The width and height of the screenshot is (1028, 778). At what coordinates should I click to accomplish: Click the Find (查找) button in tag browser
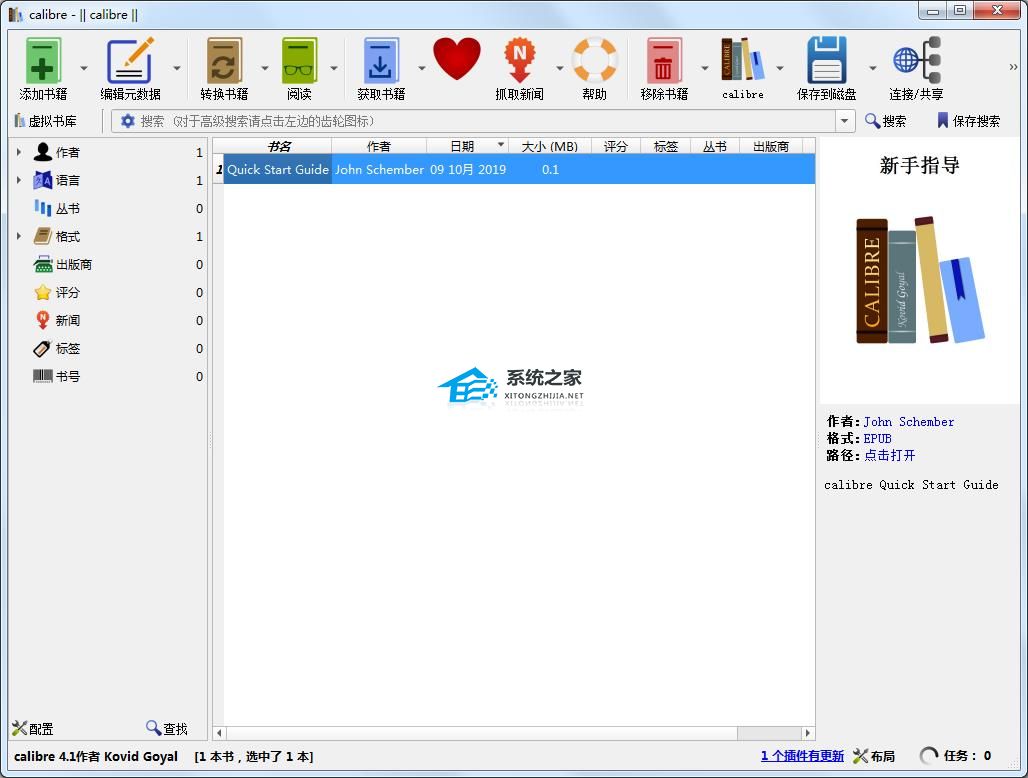167,728
